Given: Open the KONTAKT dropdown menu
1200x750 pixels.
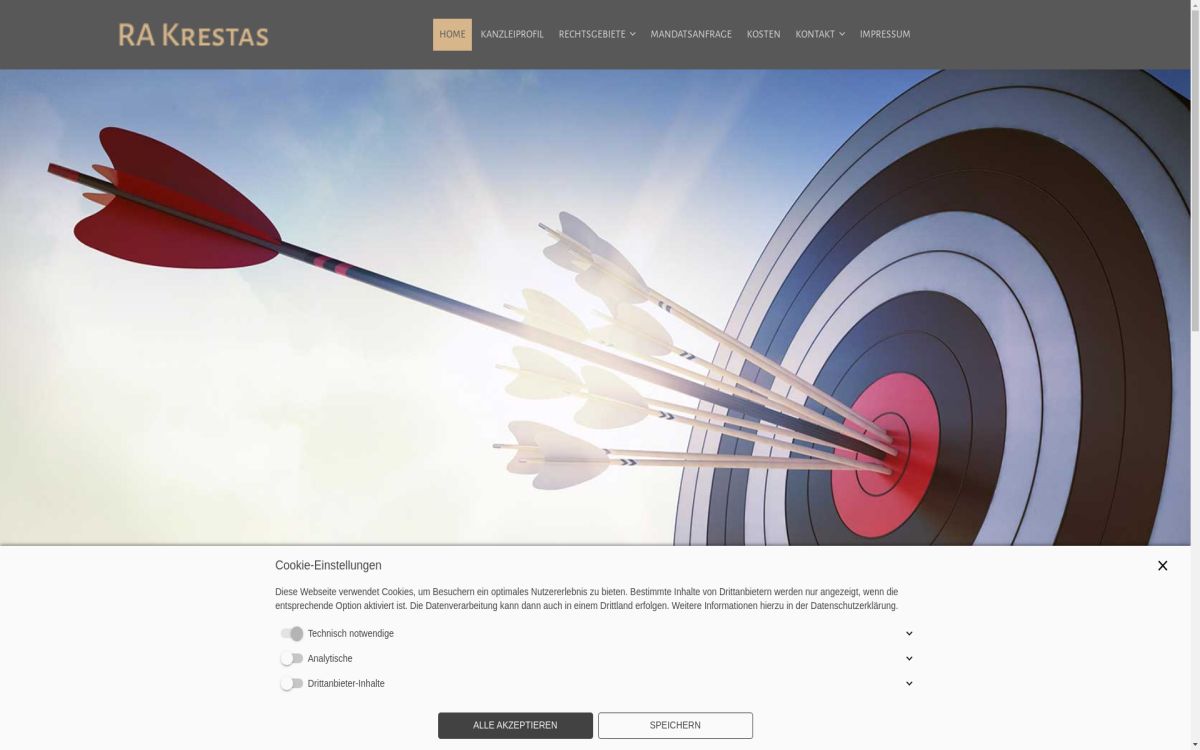Looking at the screenshot, I should (x=820, y=33).
